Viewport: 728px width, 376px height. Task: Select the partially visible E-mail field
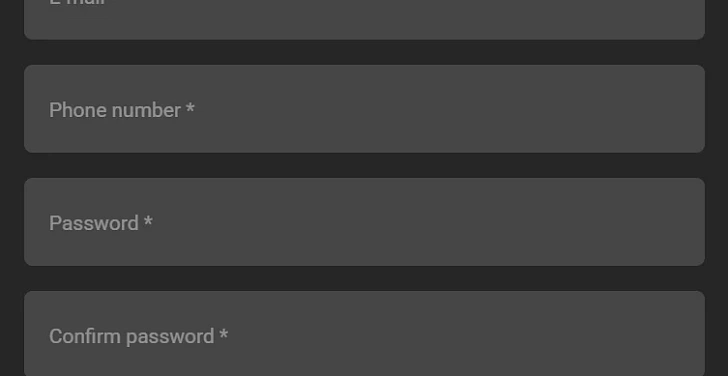364,19
